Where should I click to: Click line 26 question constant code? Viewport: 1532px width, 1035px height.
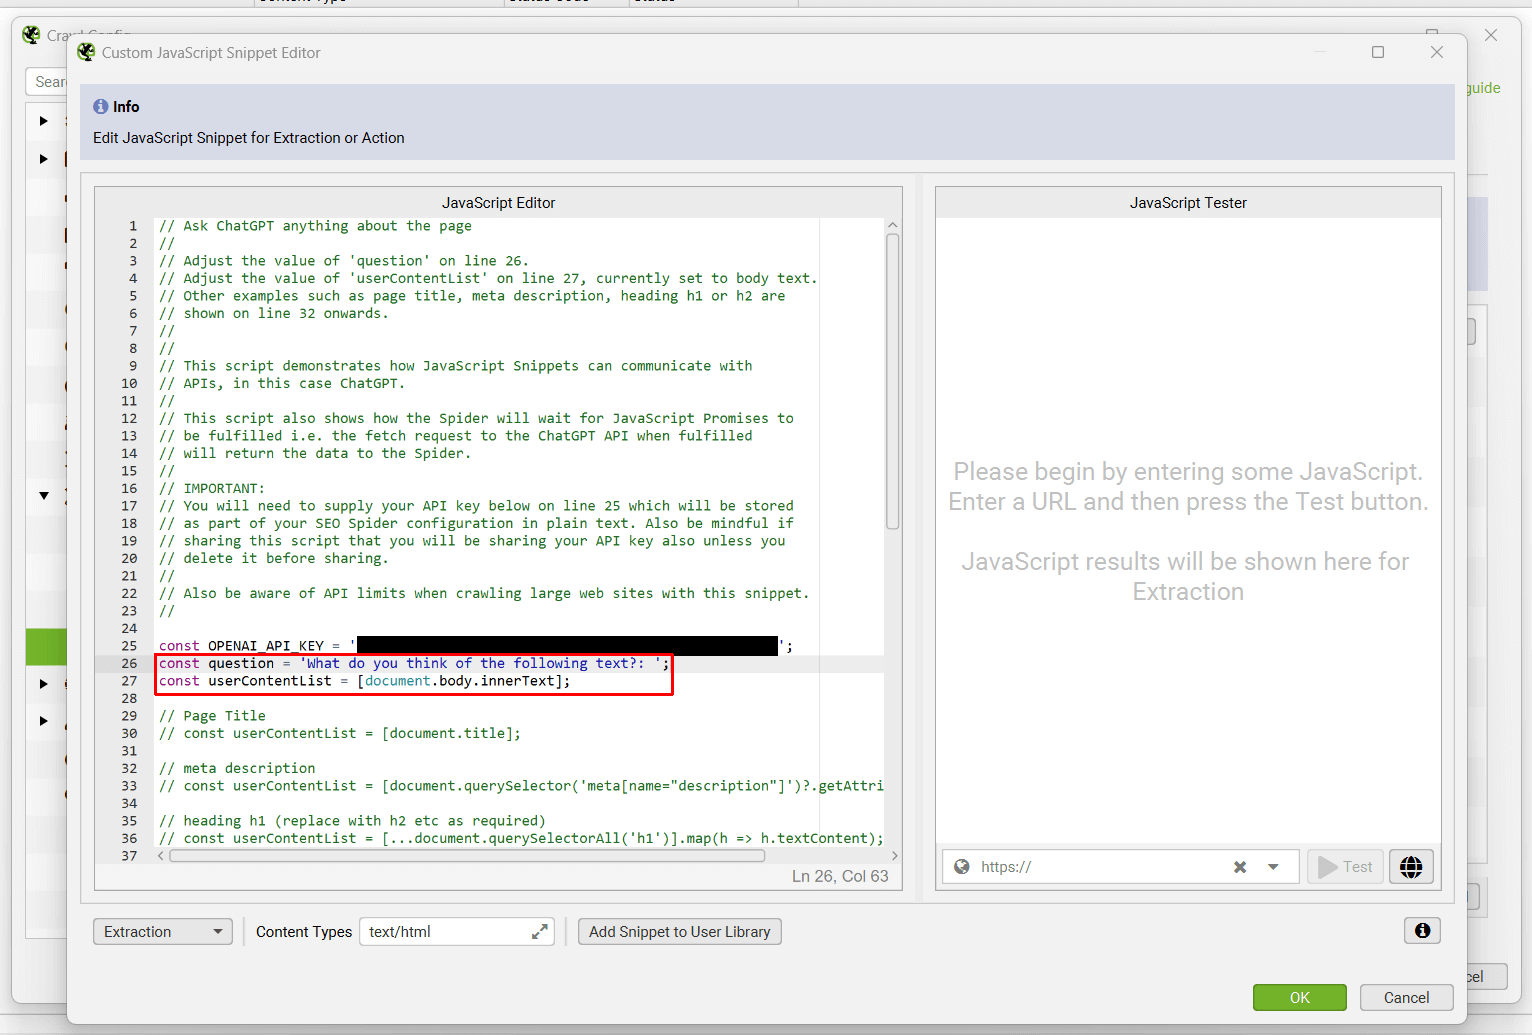[414, 663]
